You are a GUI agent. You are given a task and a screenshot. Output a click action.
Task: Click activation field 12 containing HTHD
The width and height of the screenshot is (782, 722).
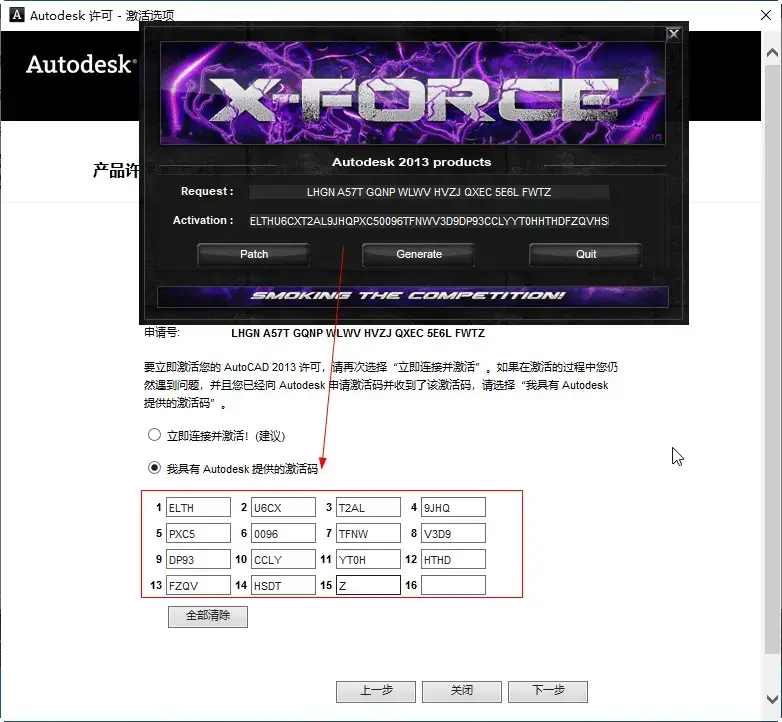[453, 559]
